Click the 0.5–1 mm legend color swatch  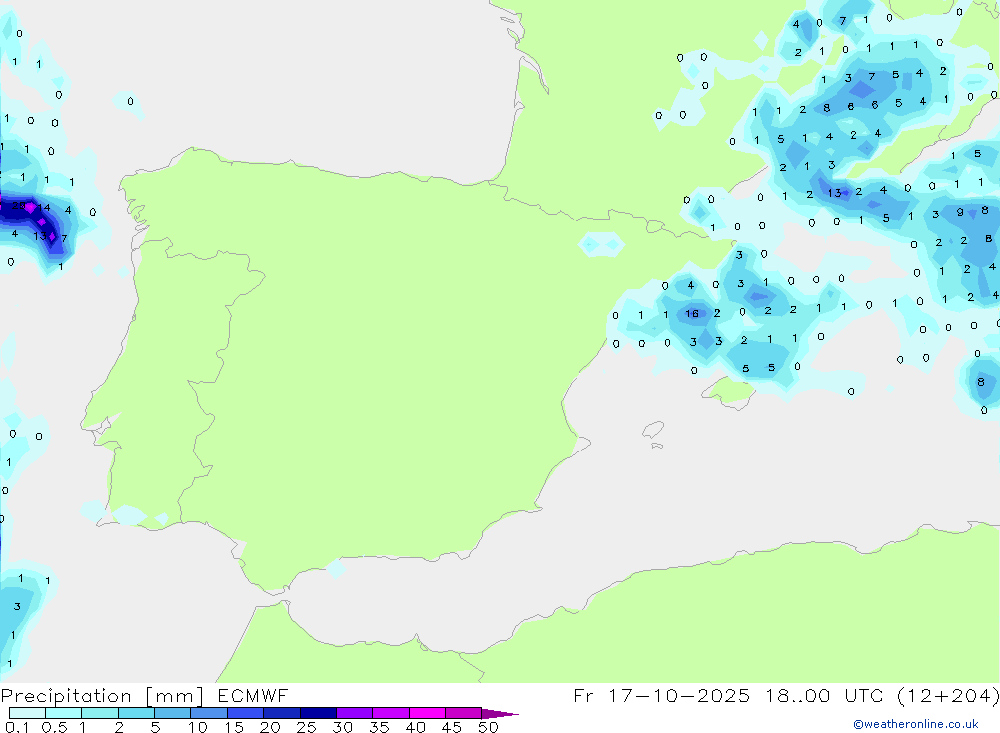point(64,713)
